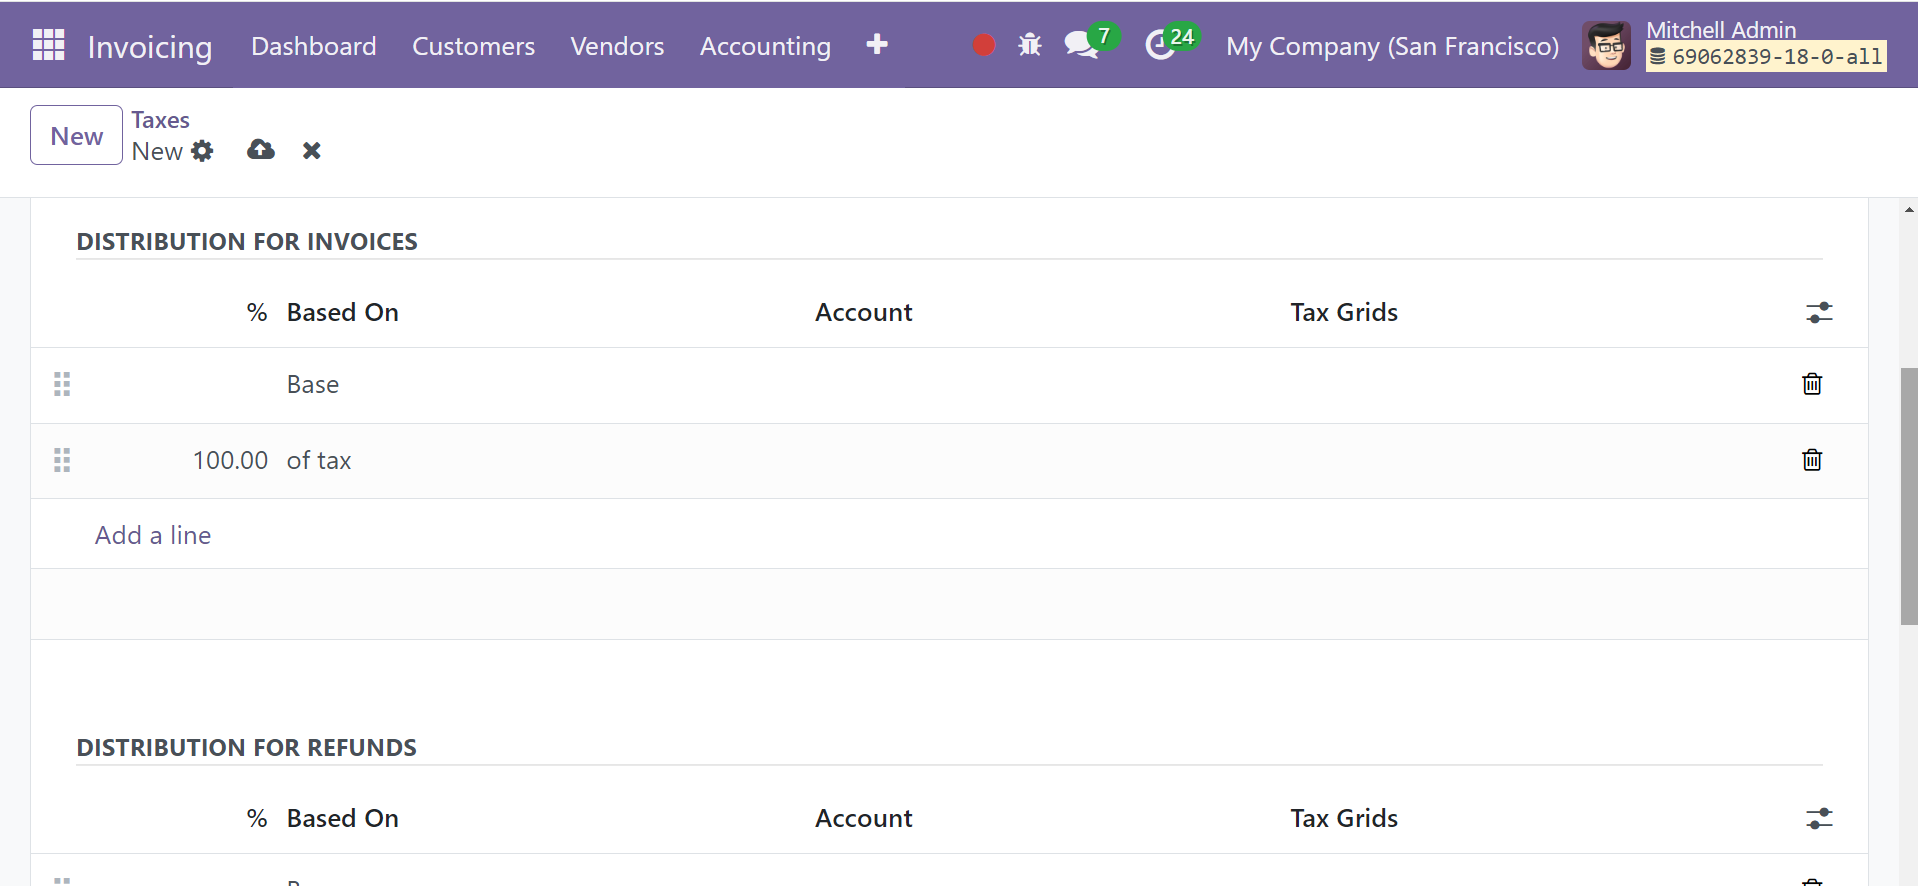
Task: Click refunds Tax Grids column header
Action: (1344, 819)
